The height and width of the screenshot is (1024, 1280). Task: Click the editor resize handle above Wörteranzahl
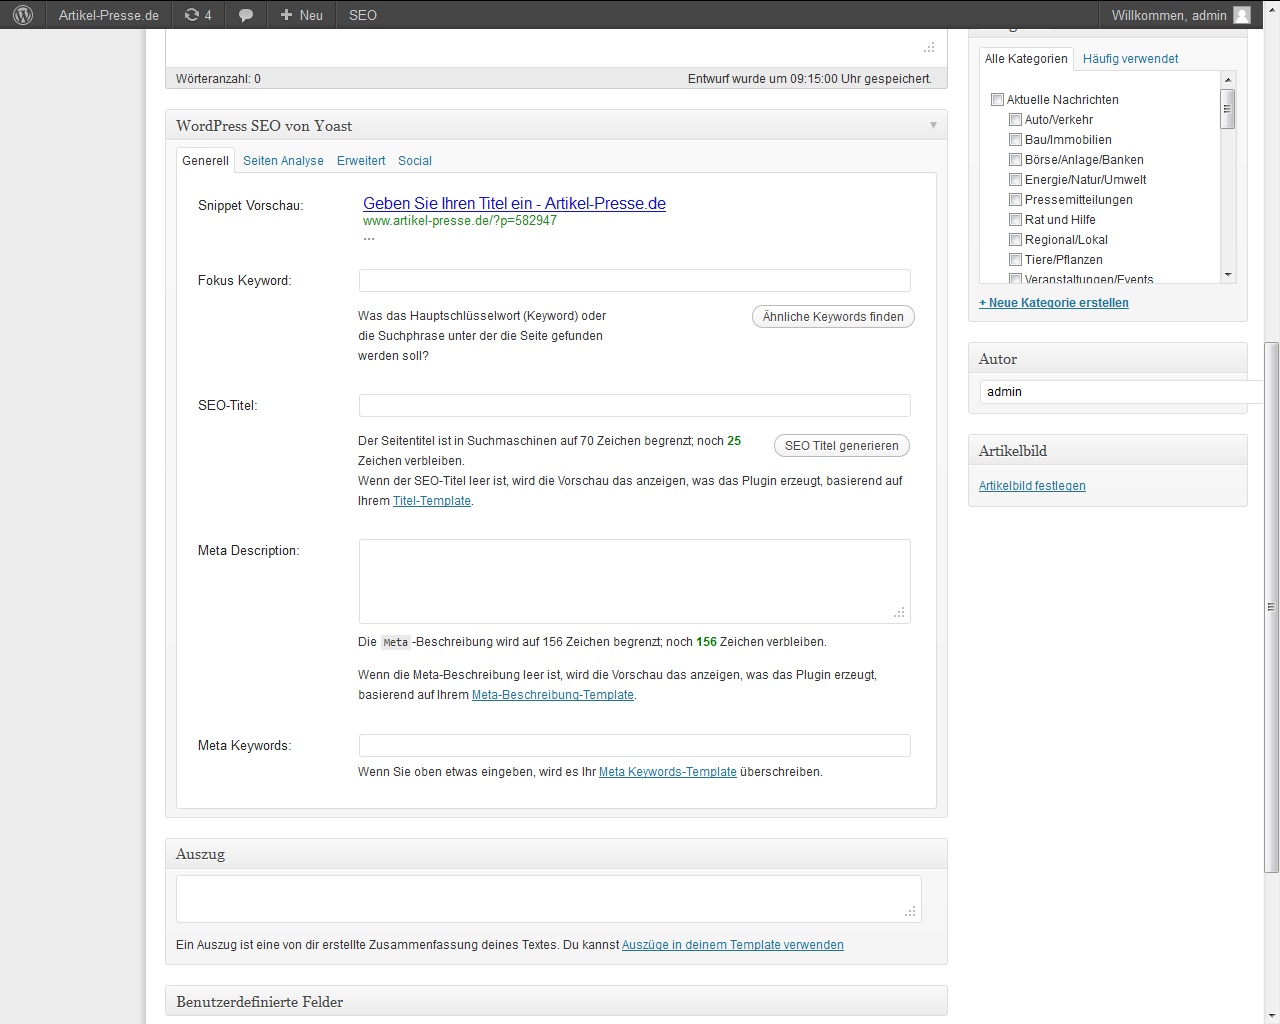tap(929, 47)
